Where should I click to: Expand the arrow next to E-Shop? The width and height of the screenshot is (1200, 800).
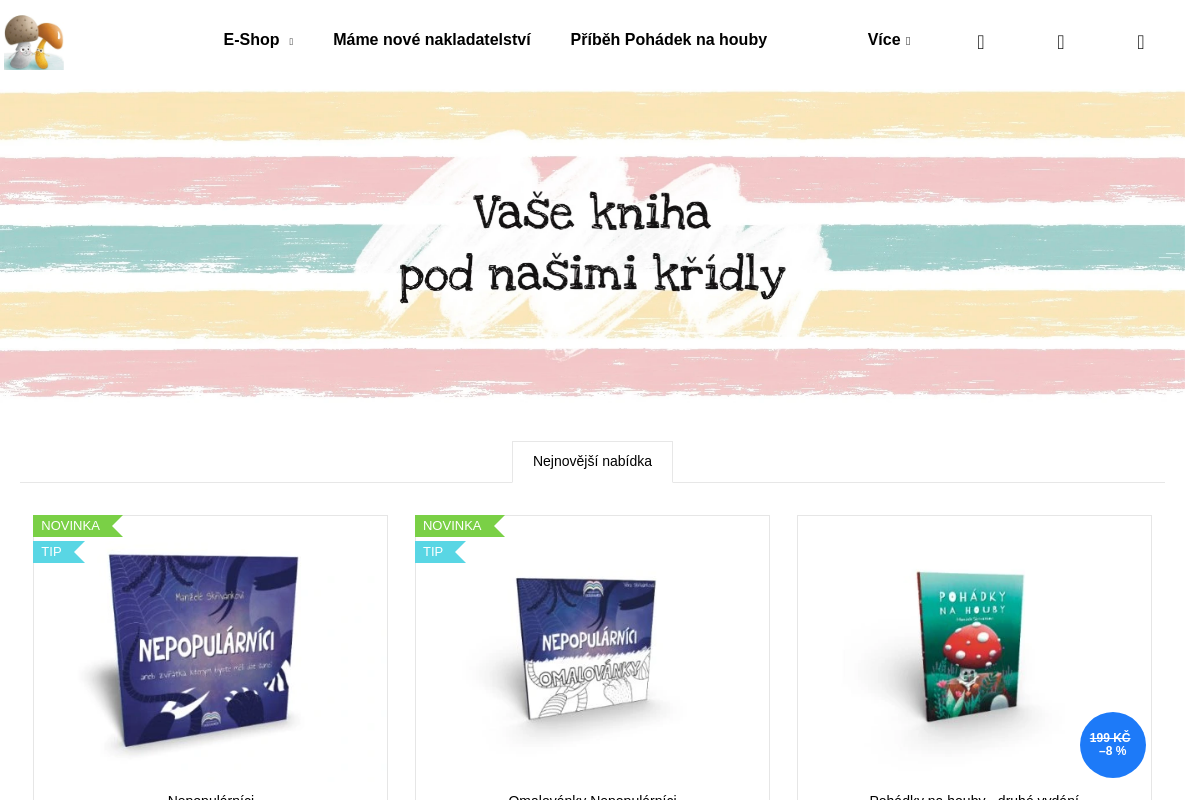click(x=291, y=42)
